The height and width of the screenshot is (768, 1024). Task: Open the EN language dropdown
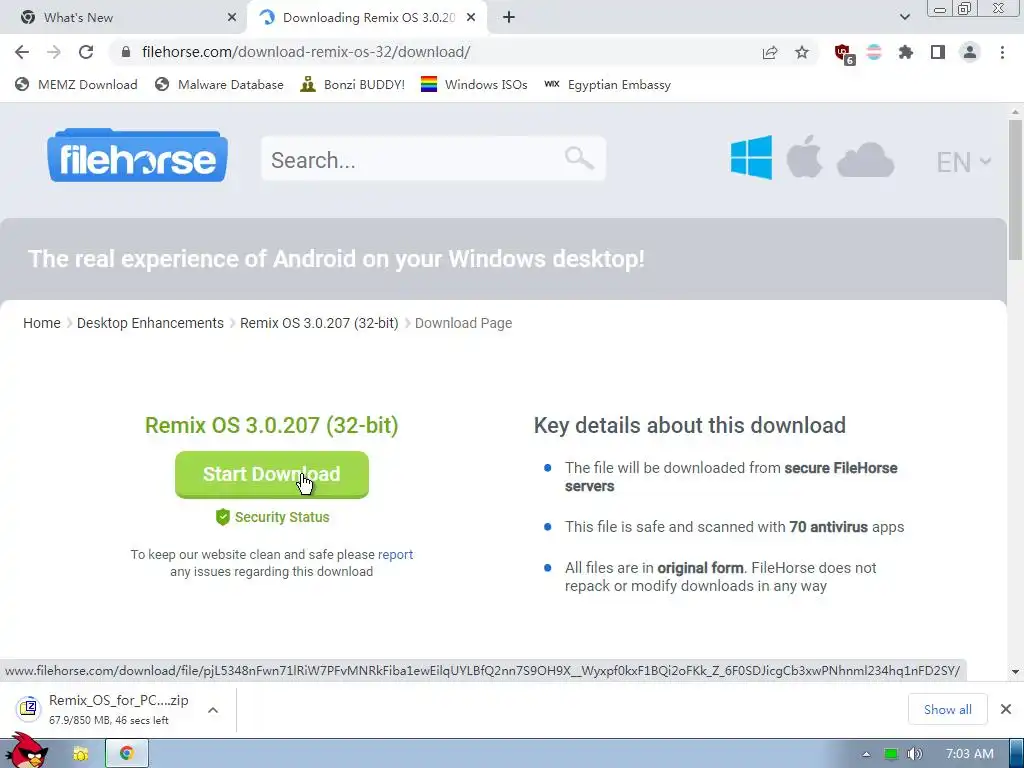coord(963,162)
